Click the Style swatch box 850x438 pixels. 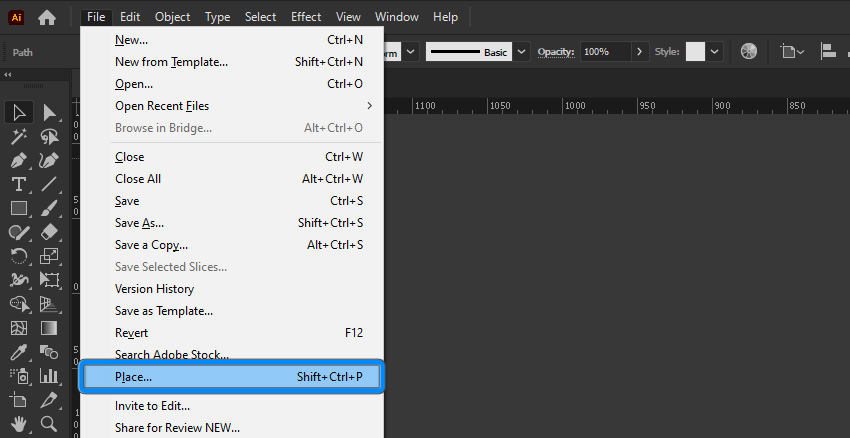[x=696, y=52]
